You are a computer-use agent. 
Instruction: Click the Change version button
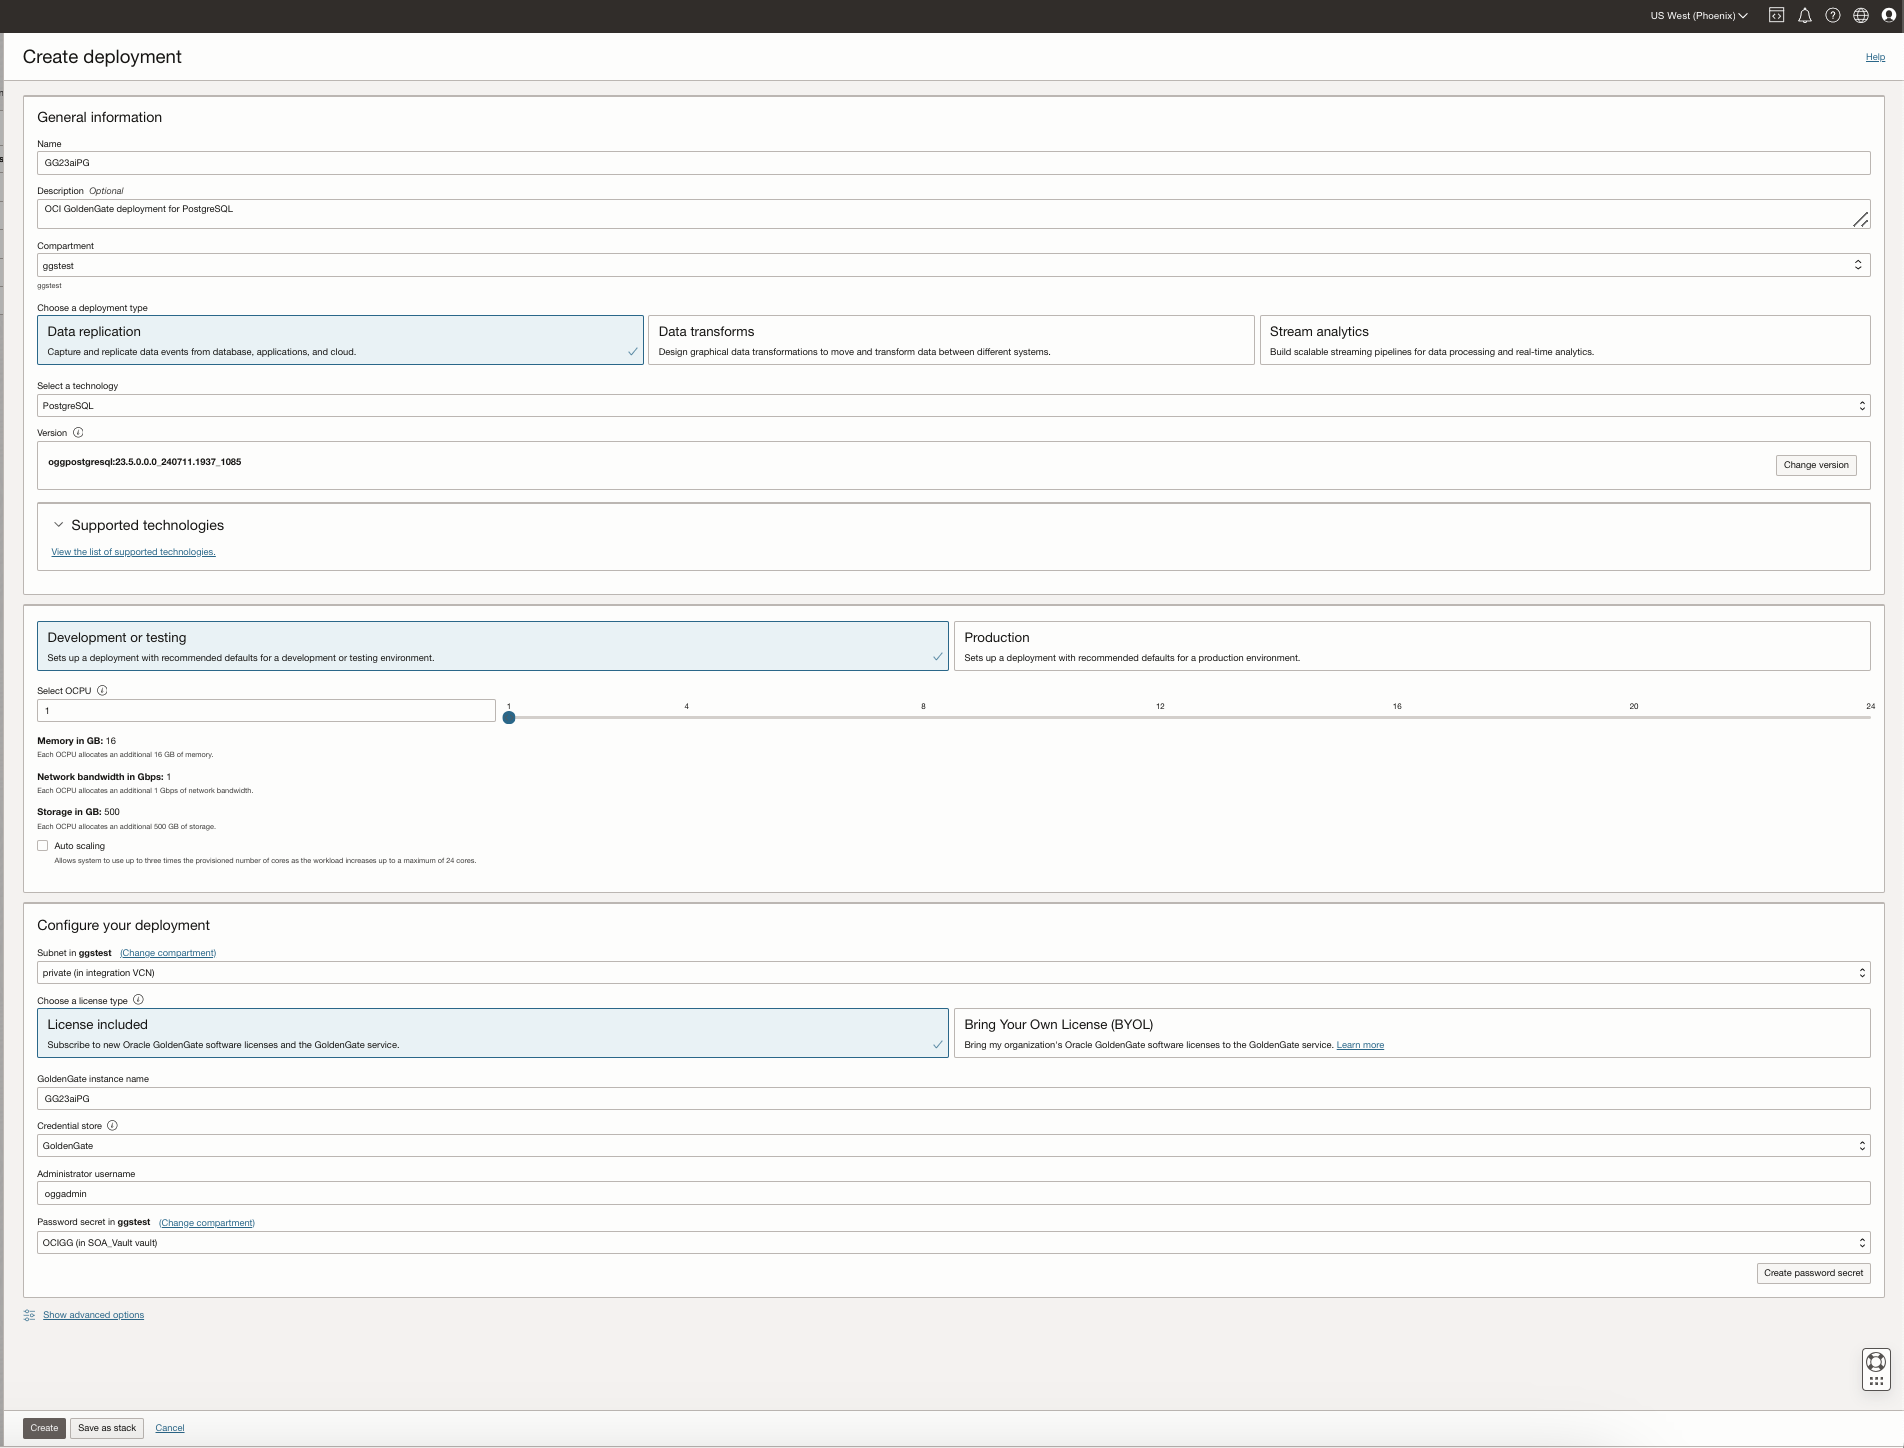pos(1816,465)
